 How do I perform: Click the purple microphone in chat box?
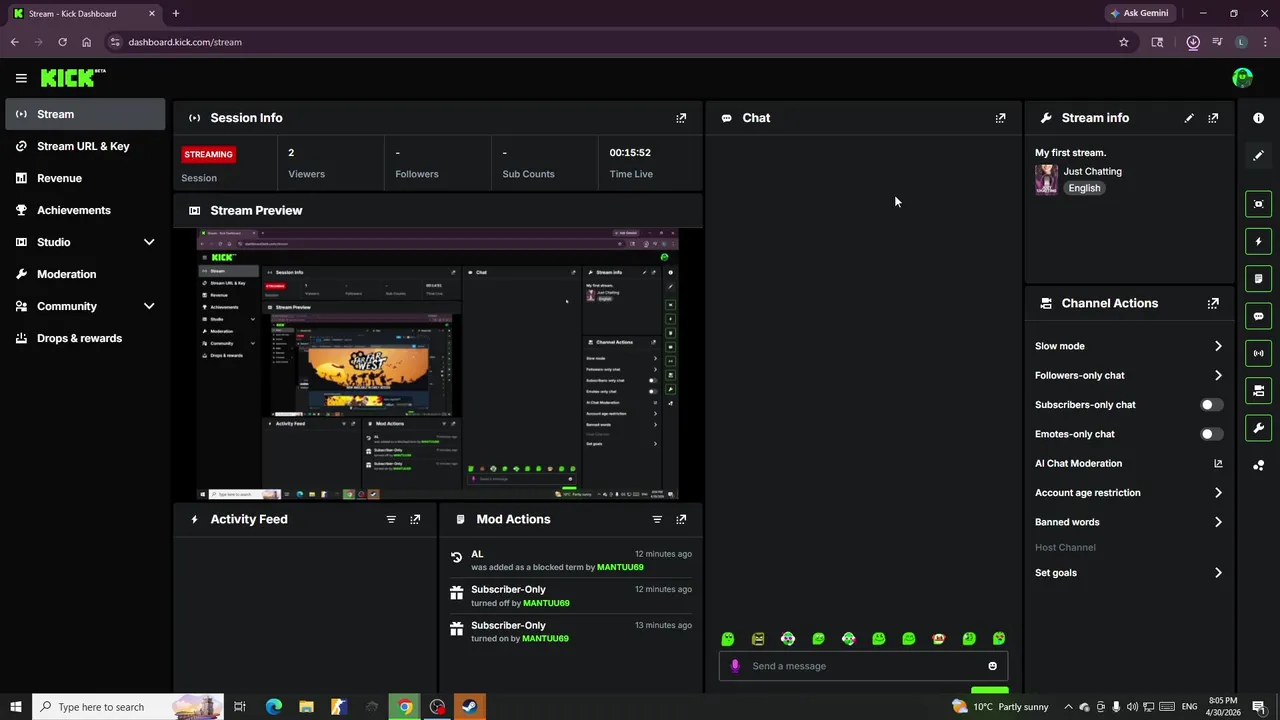click(x=735, y=666)
